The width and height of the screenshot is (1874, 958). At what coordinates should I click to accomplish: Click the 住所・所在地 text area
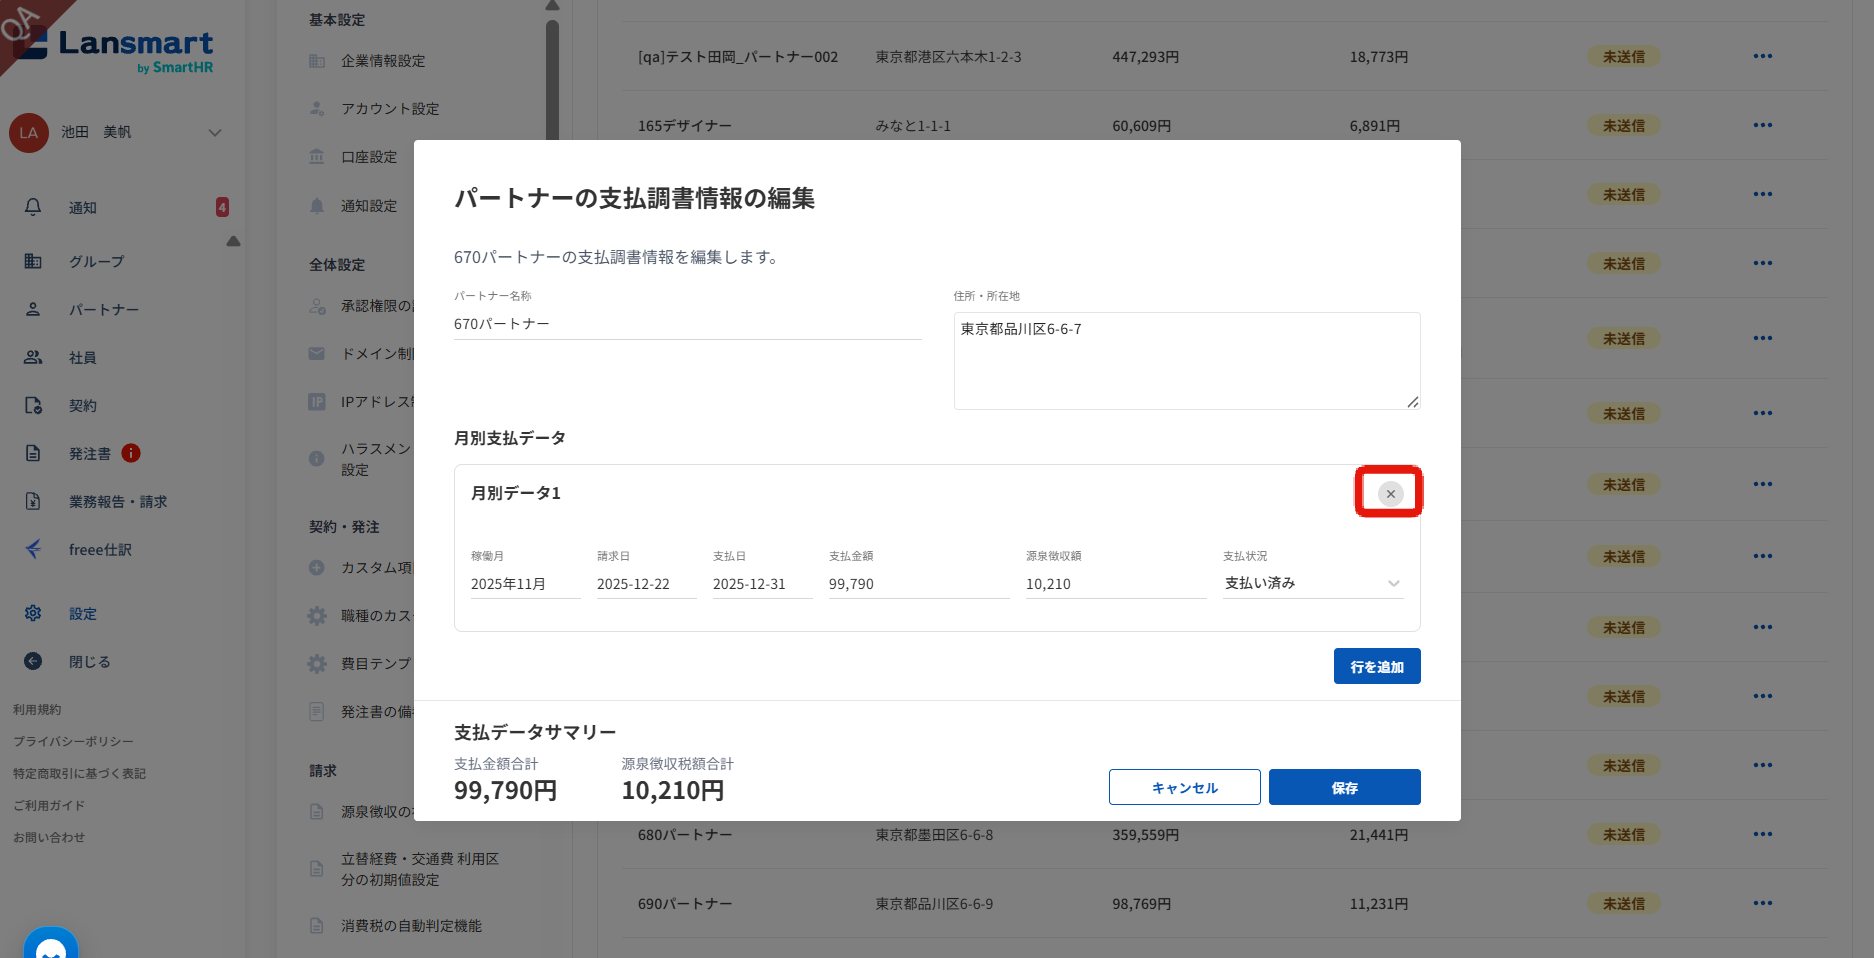pyautogui.click(x=1186, y=360)
